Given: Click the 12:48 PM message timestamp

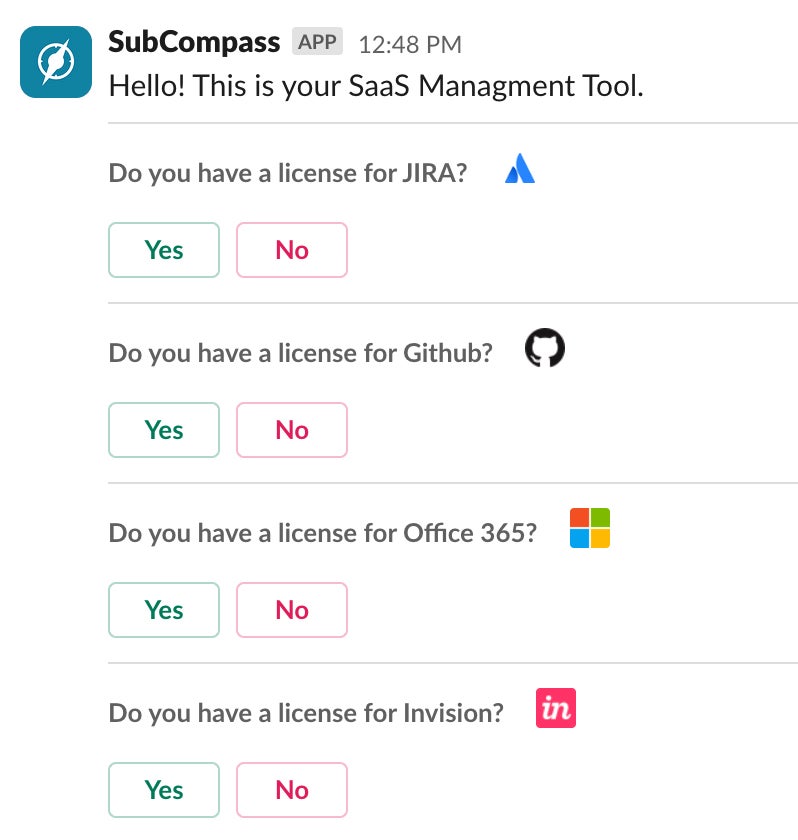Looking at the screenshot, I should point(410,44).
